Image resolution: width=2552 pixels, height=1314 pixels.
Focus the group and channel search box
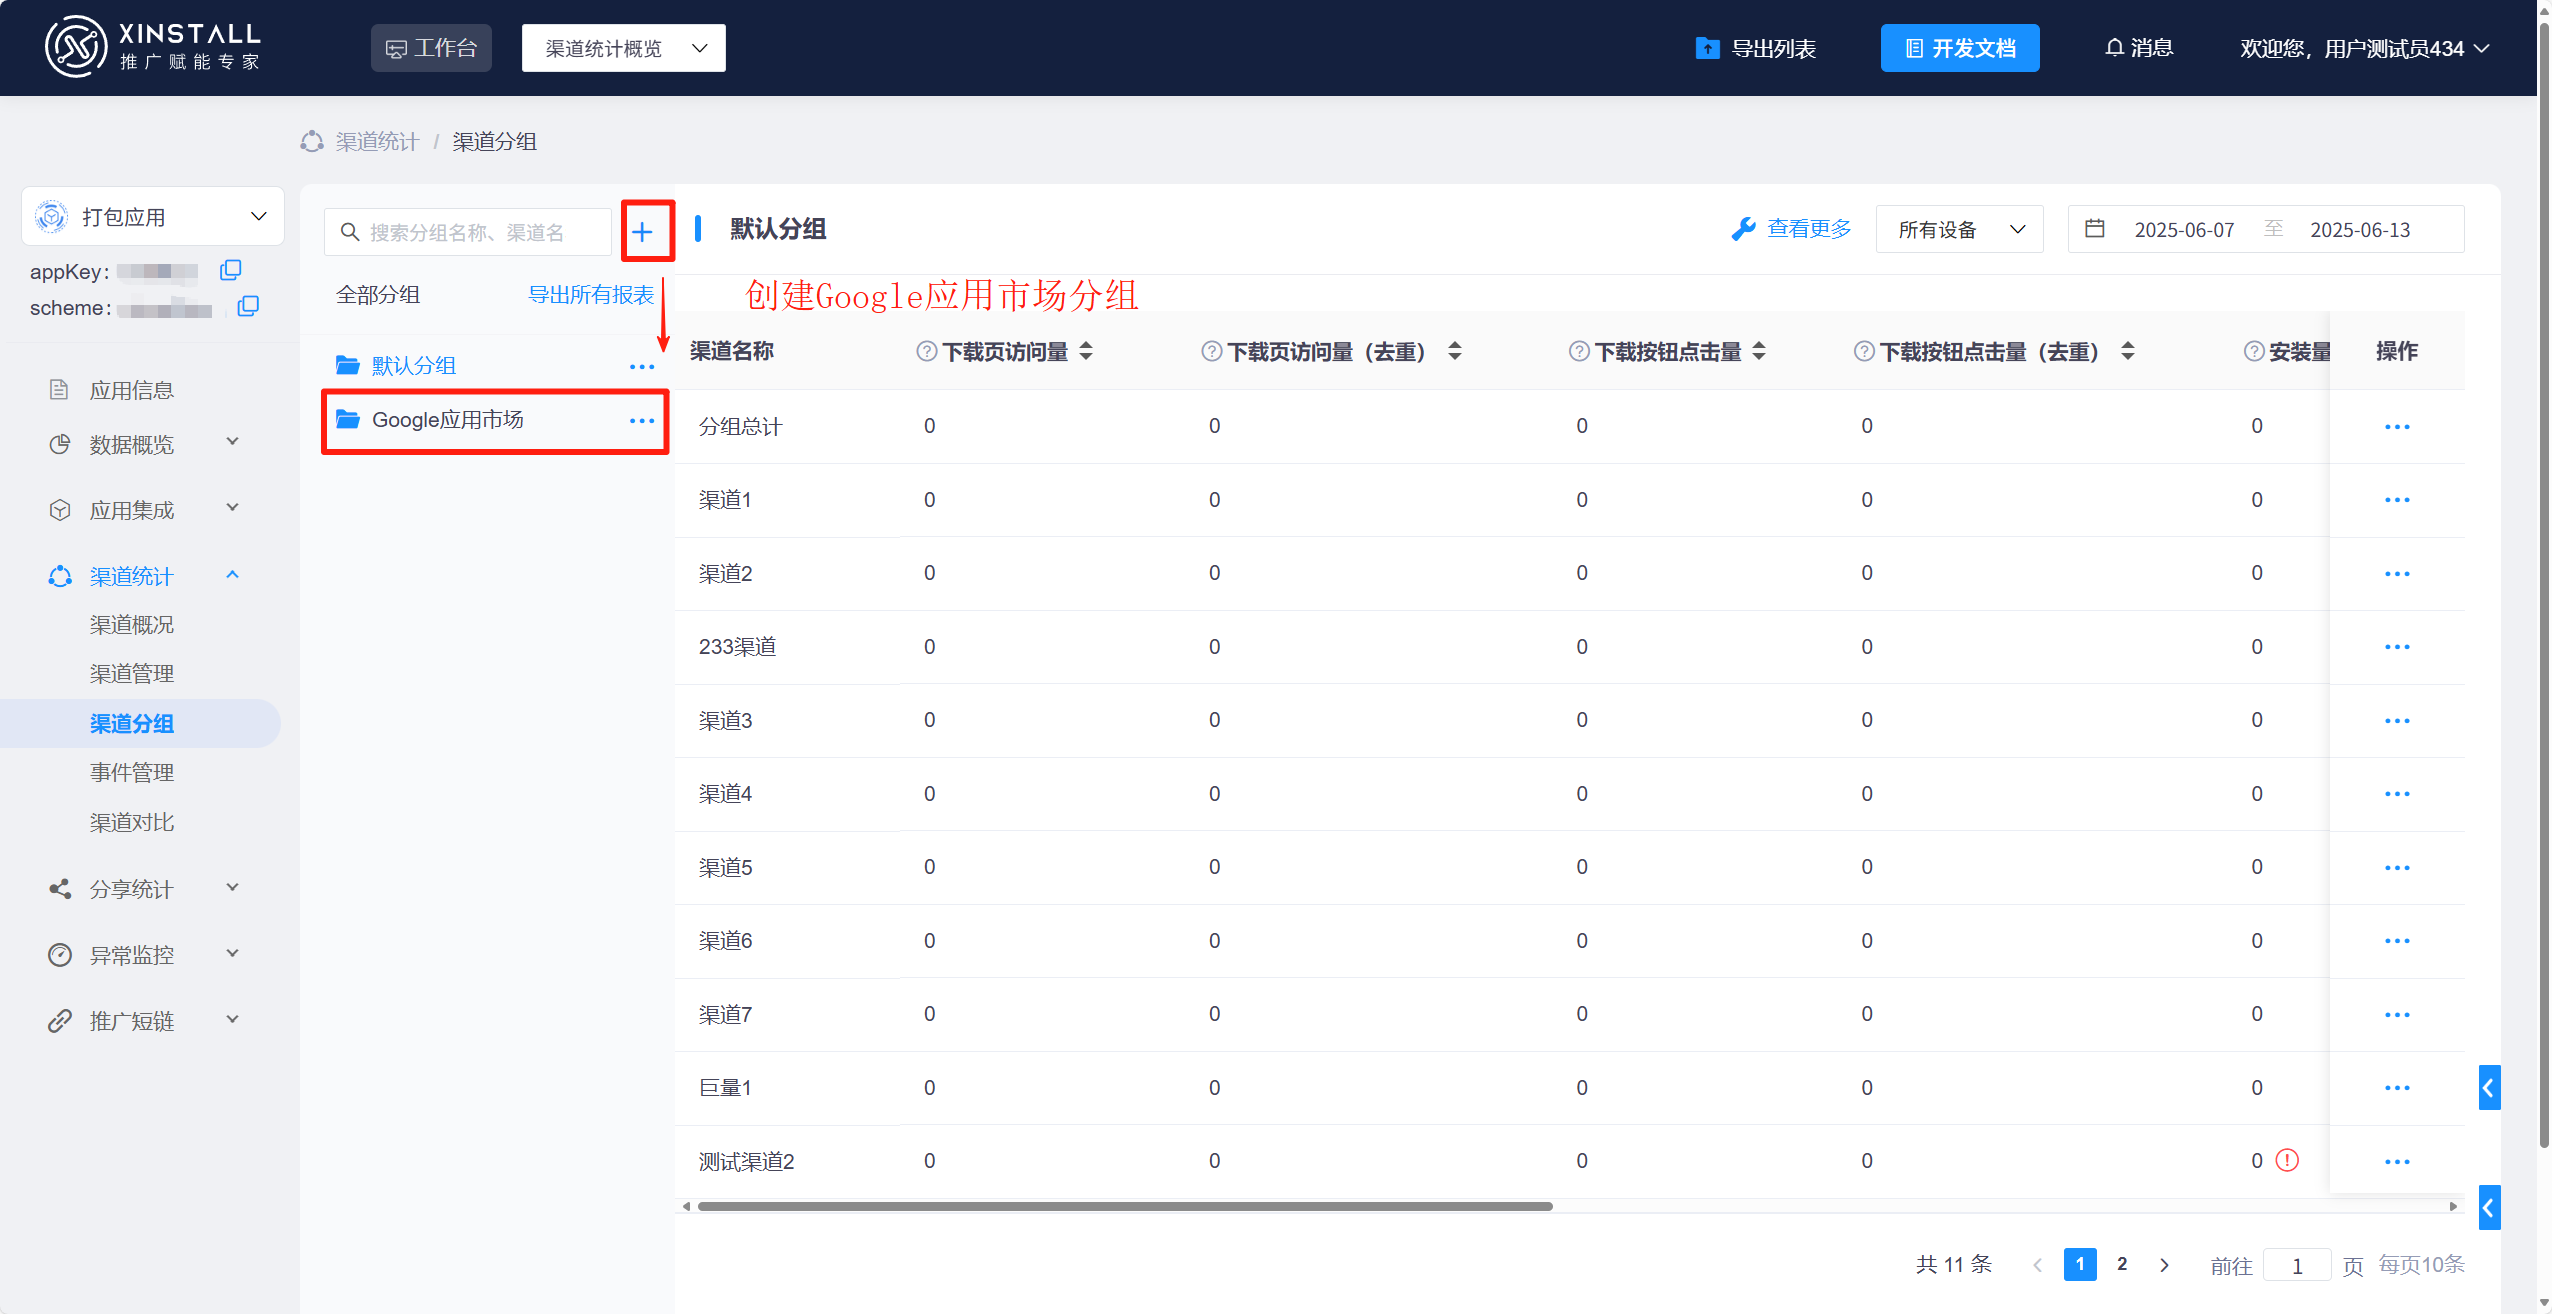click(468, 232)
